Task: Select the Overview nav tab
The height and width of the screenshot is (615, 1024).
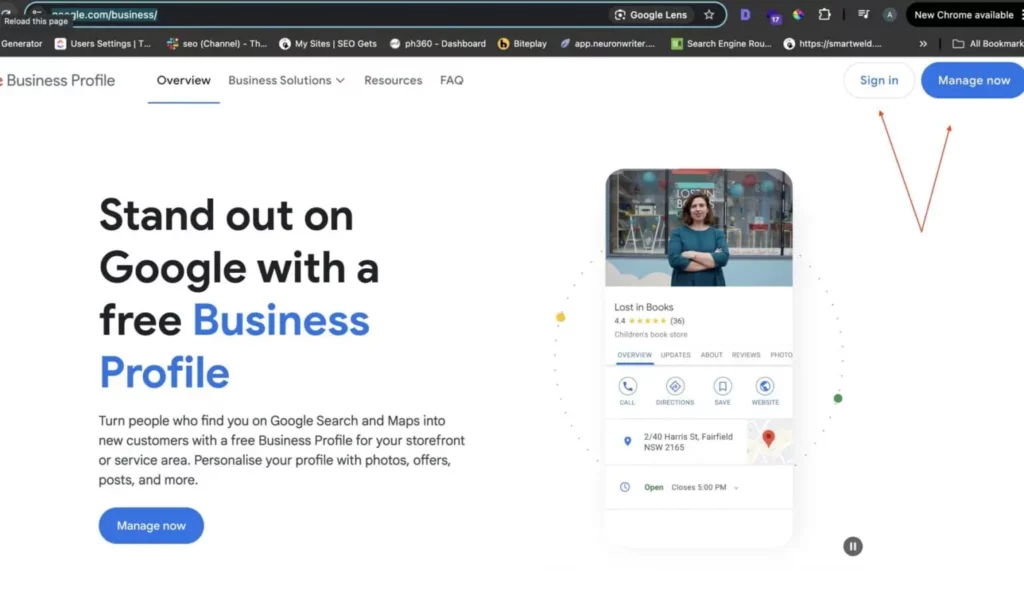Action: 184,80
